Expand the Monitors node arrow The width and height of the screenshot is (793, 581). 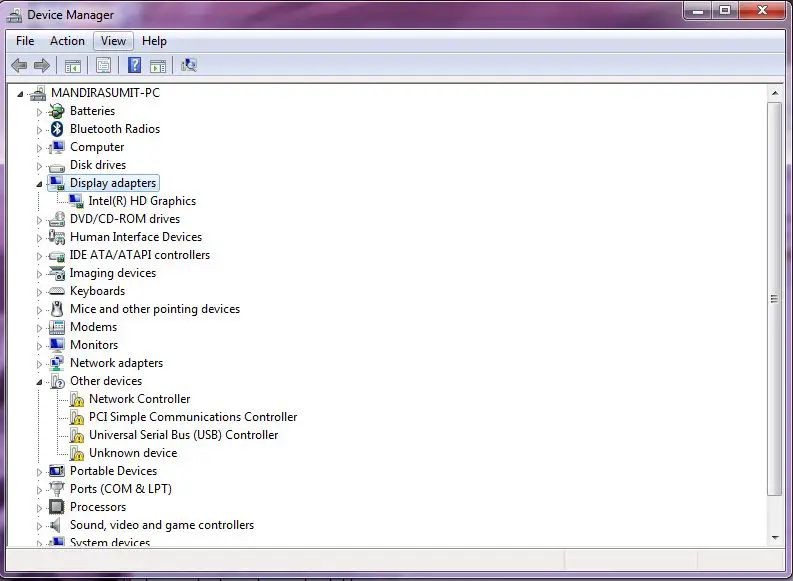39,346
